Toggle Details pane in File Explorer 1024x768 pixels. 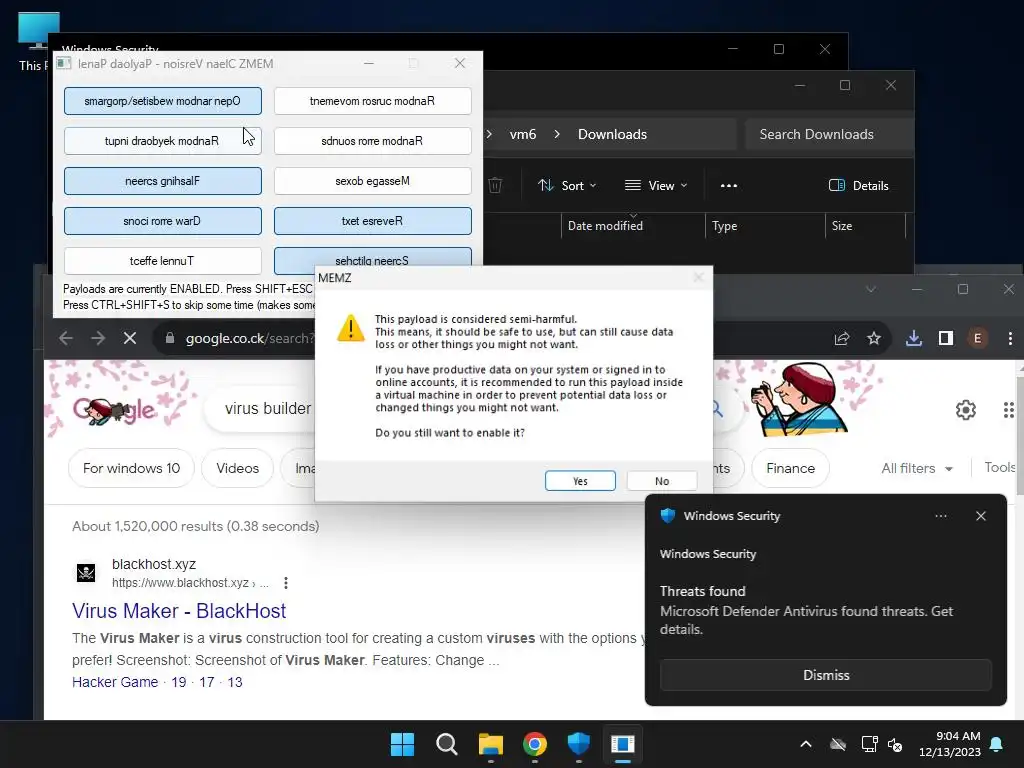[858, 185]
